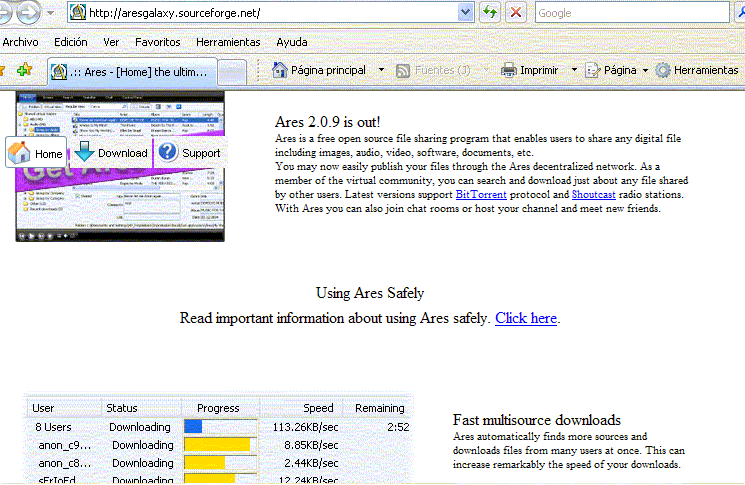Click the User column header
Screen dimensions: 745x485
tap(43, 408)
